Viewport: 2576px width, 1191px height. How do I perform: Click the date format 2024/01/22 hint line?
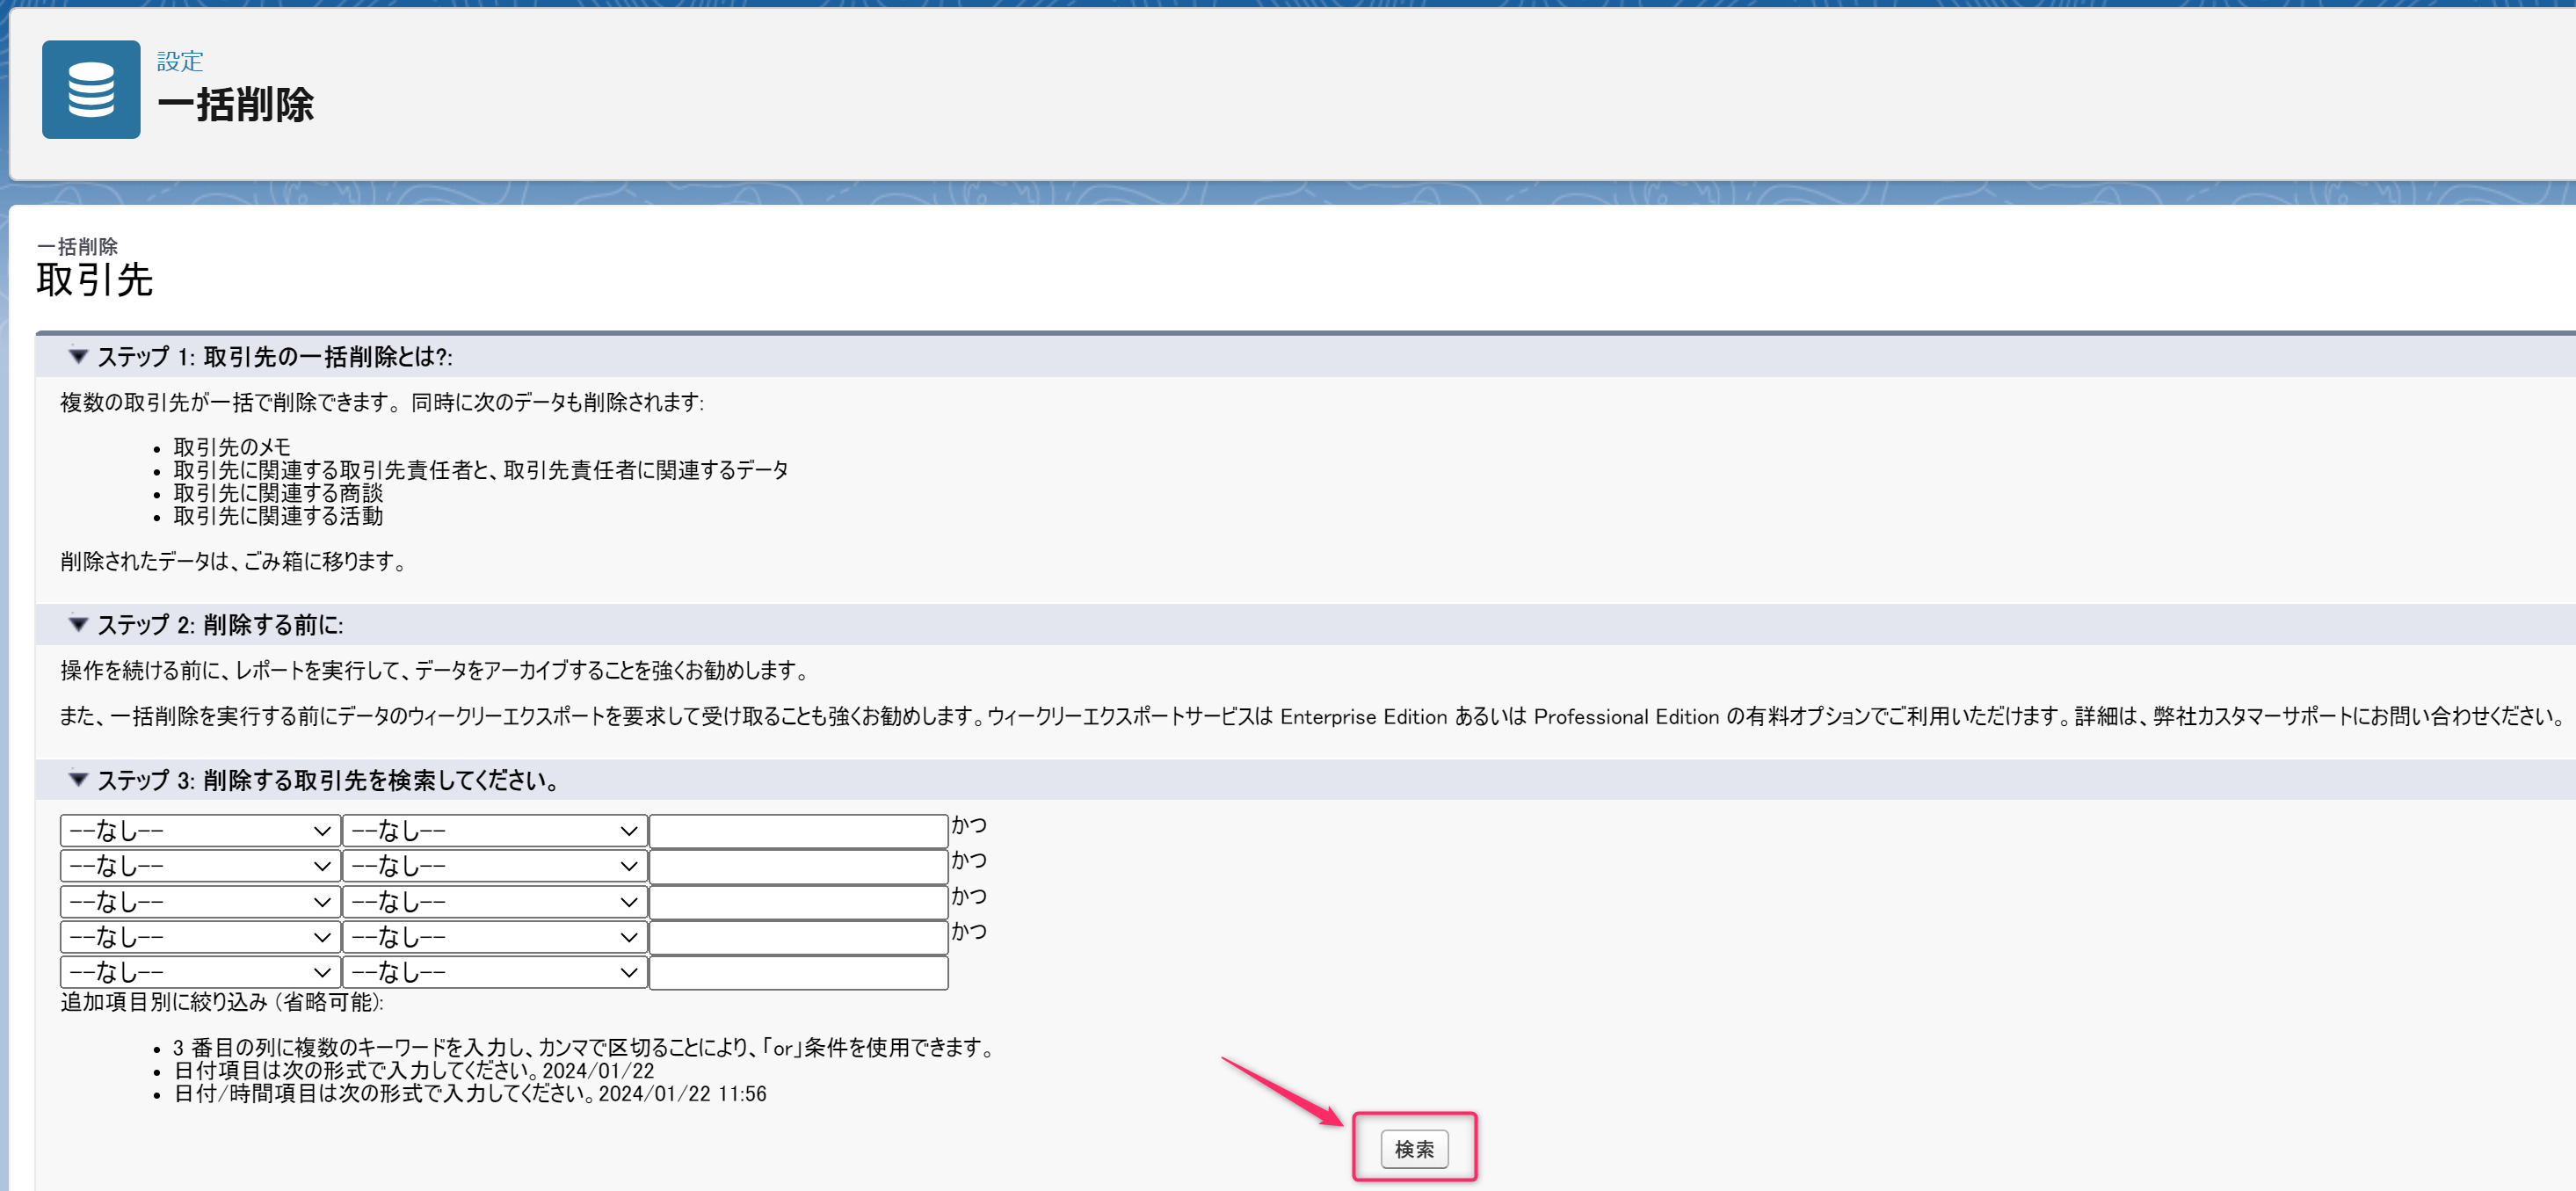tap(414, 1070)
